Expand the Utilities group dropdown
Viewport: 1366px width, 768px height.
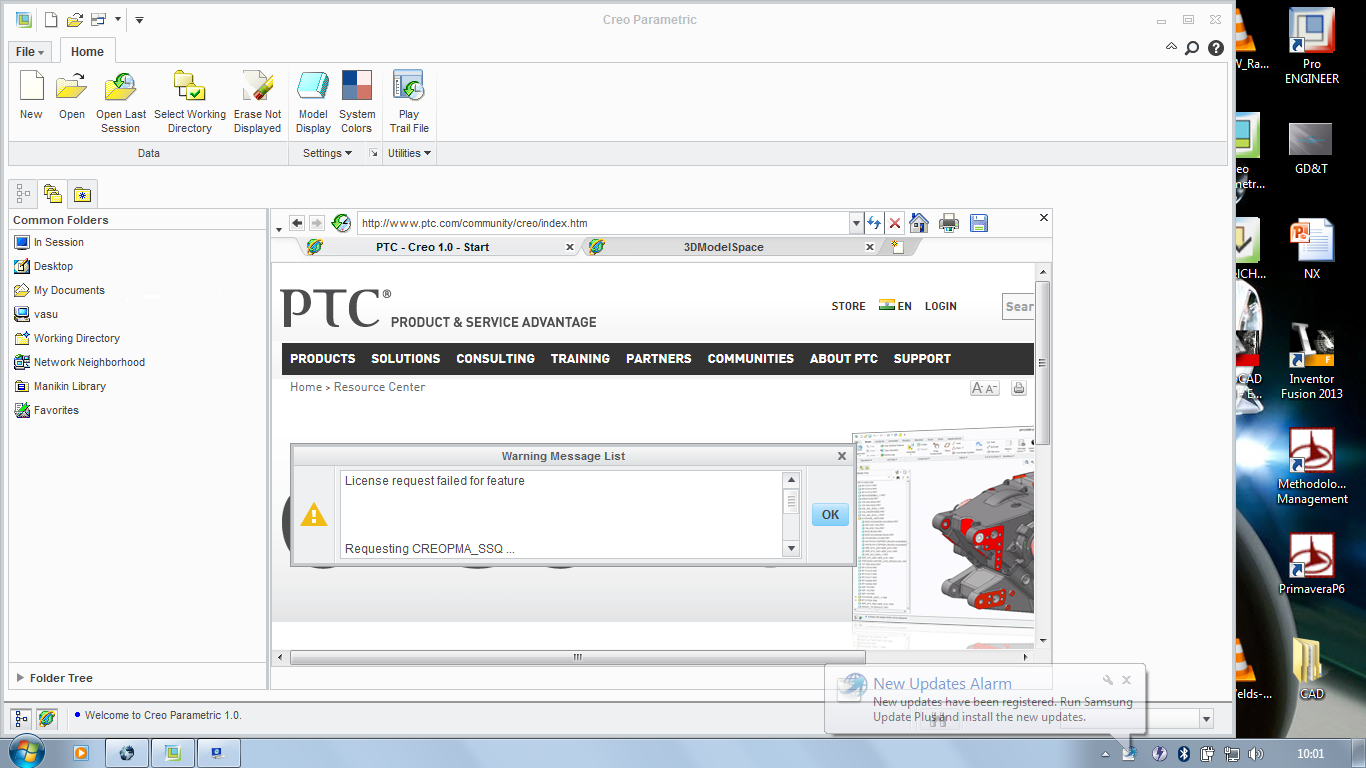pyautogui.click(x=409, y=153)
